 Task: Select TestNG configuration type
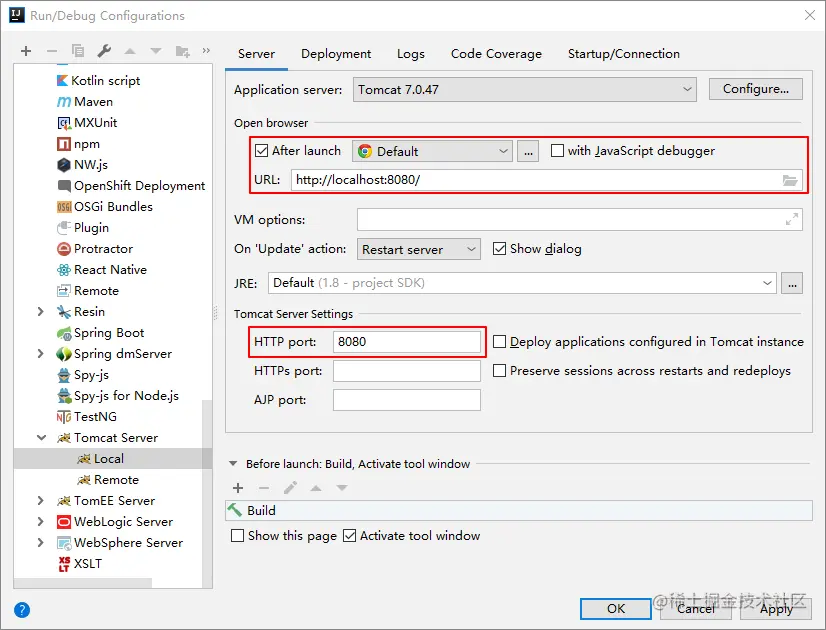point(87,417)
